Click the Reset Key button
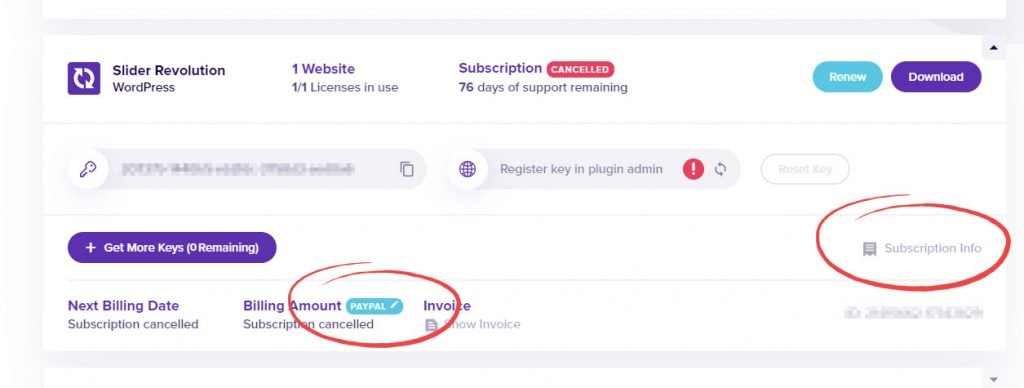The width and height of the screenshot is (1024, 388). 805,169
